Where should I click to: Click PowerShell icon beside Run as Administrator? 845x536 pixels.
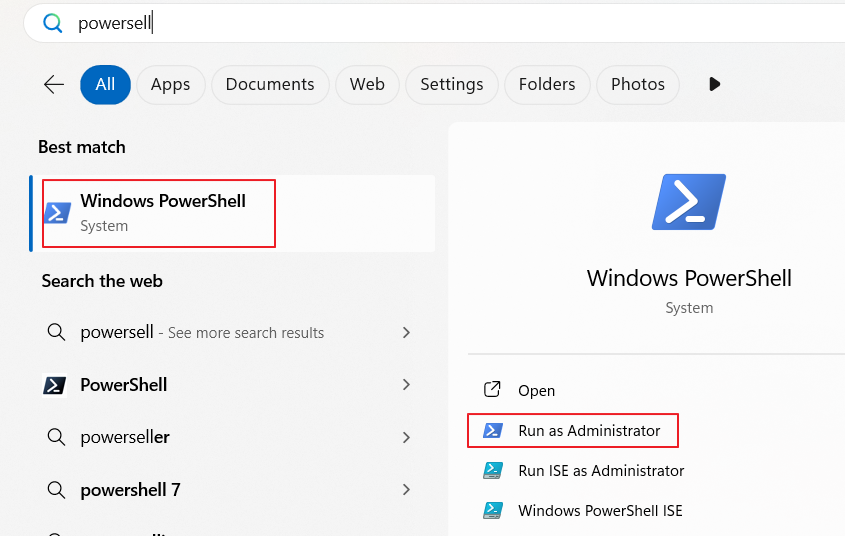pyautogui.click(x=493, y=430)
